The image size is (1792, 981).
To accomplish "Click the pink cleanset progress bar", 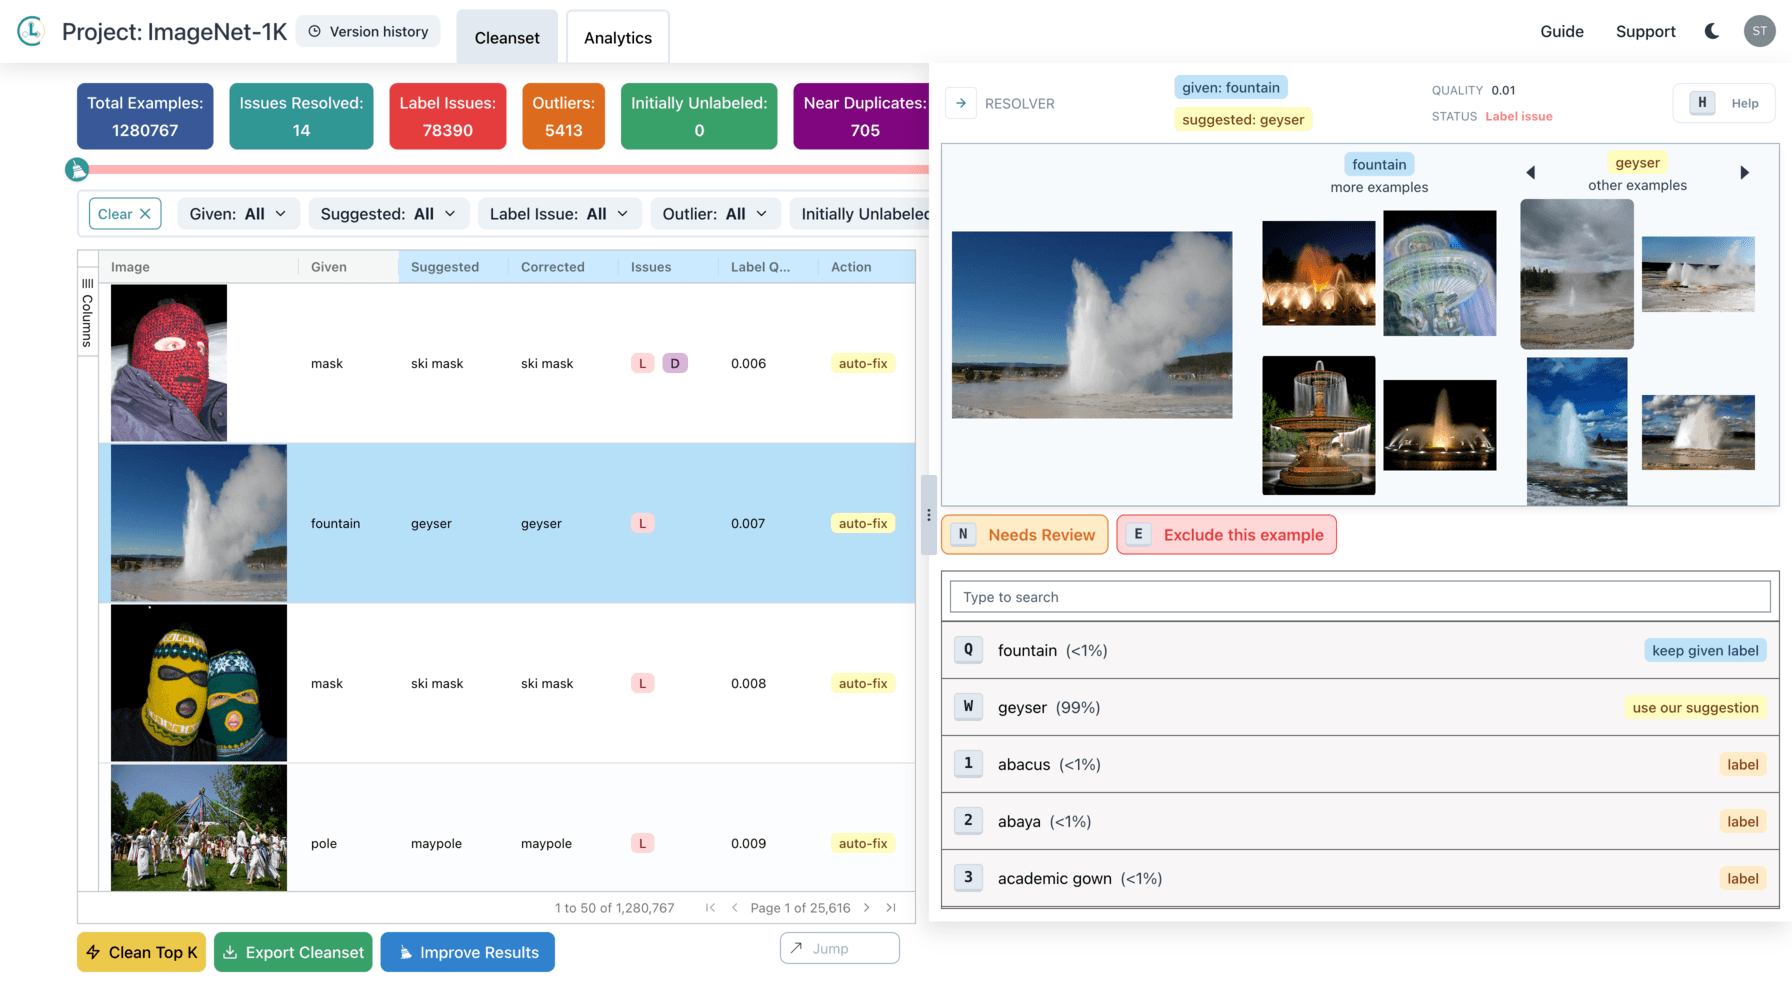I will point(500,169).
